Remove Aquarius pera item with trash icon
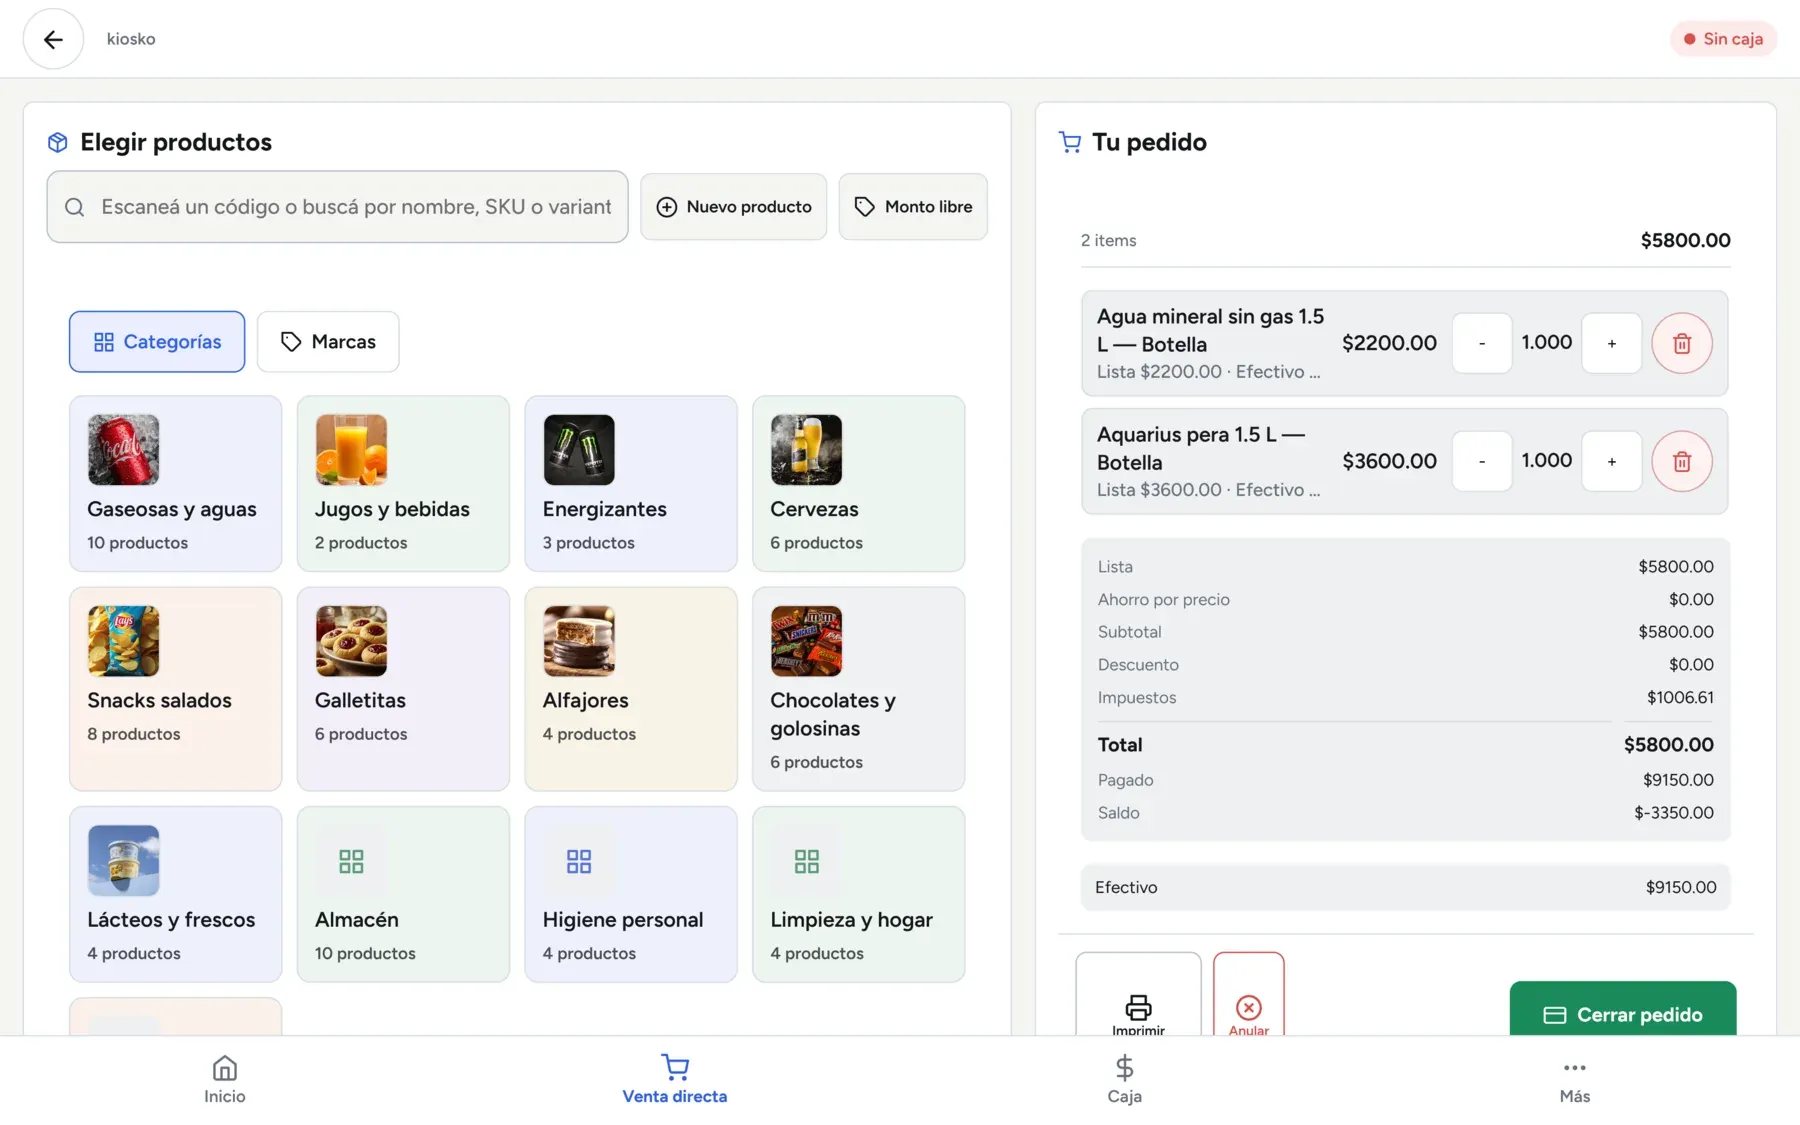Screen dimensions: 1800x1125 coord(1681,461)
